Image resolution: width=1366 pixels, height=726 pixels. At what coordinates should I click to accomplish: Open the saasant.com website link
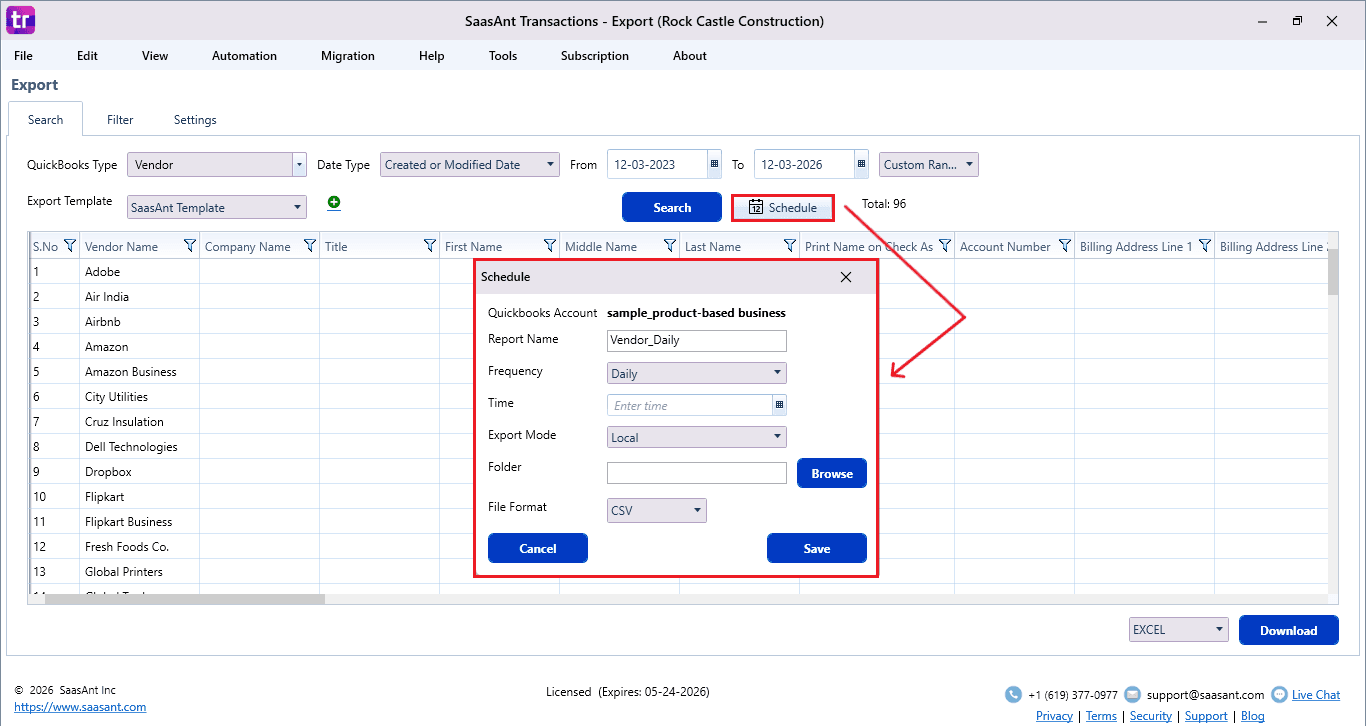point(80,707)
